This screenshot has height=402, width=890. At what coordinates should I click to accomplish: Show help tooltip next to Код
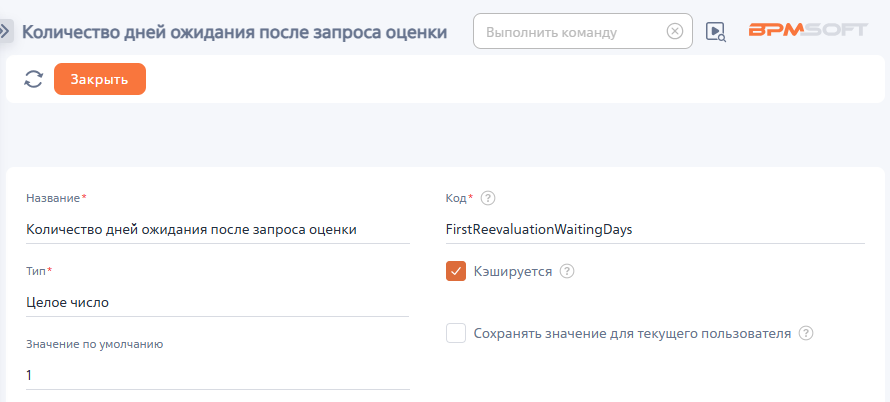tap(488, 198)
